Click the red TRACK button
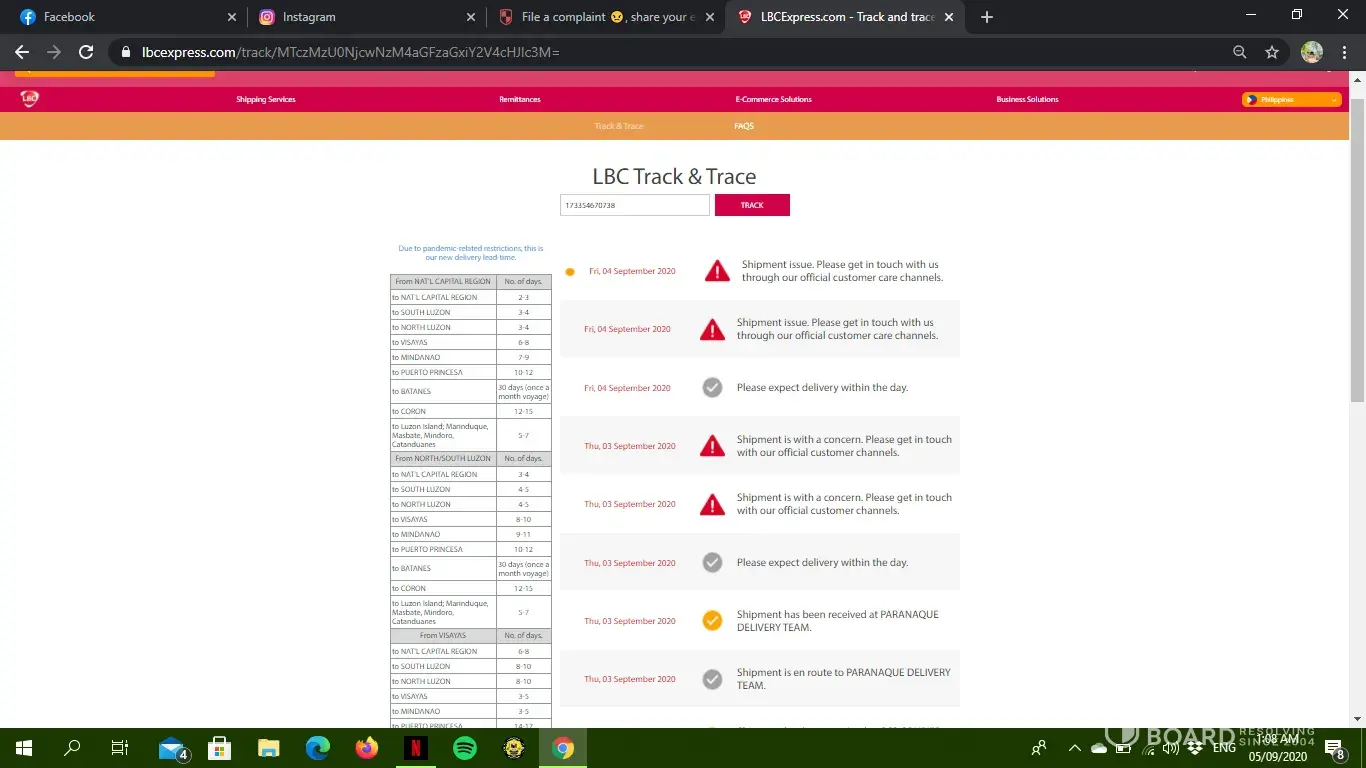The height and width of the screenshot is (768, 1366). coord(752,205)
